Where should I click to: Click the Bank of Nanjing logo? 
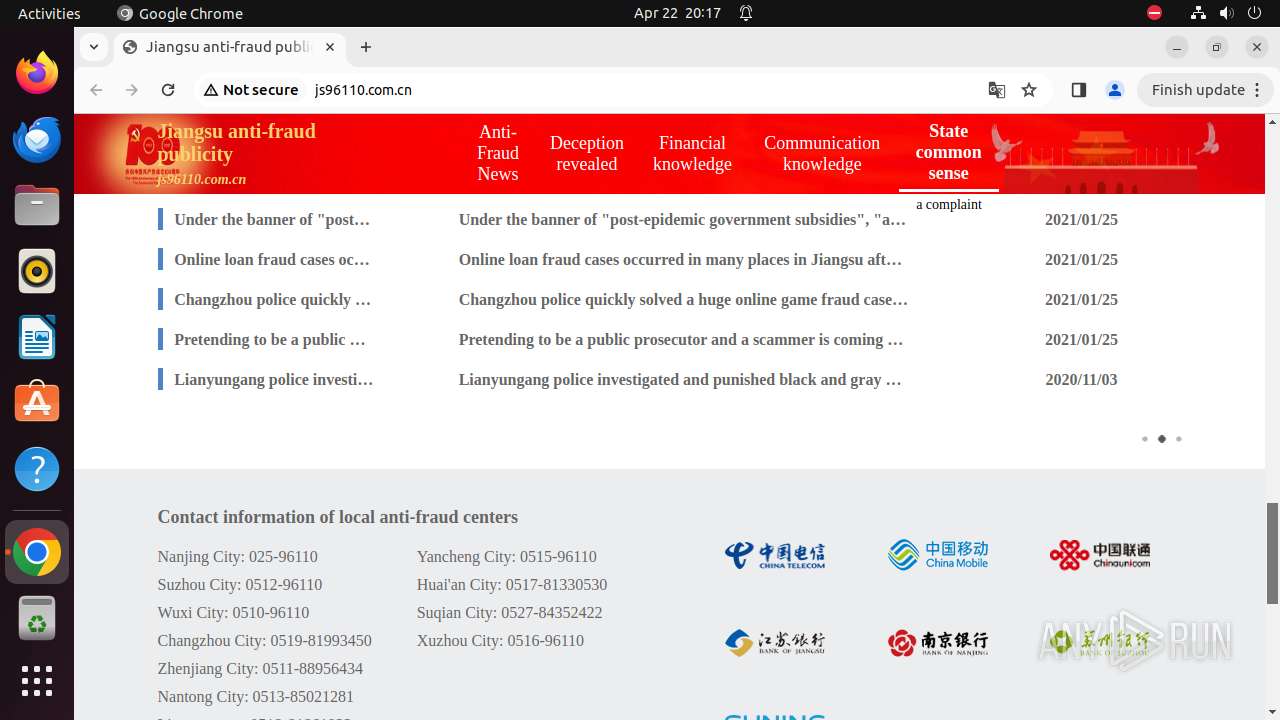click(x=938, y=642)
